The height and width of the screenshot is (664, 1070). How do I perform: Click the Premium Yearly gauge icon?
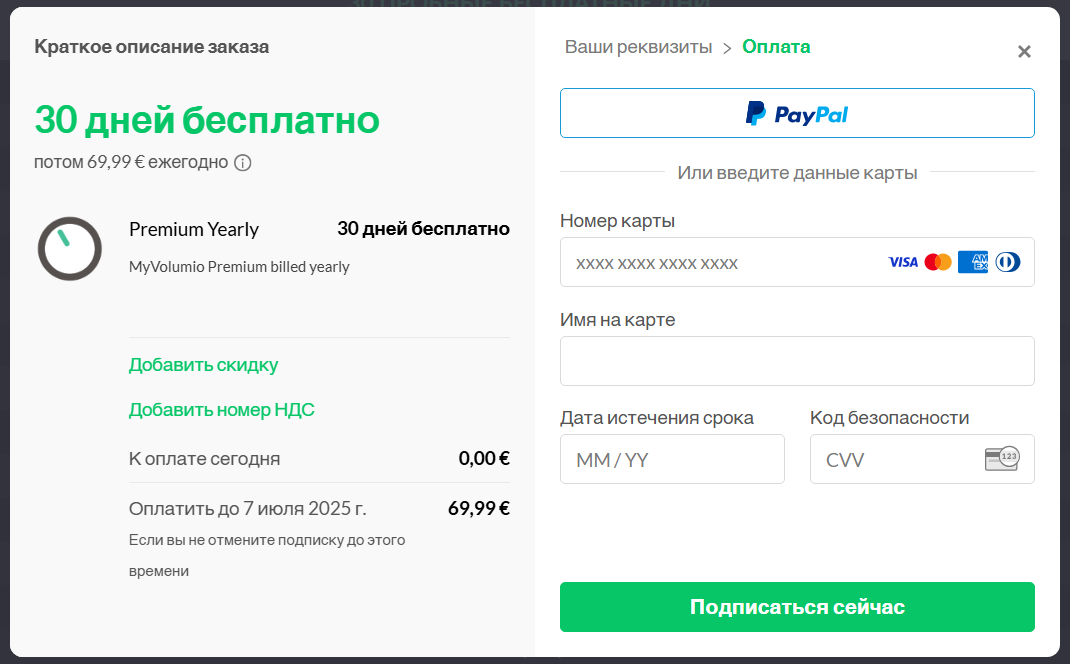coord(70,248)
